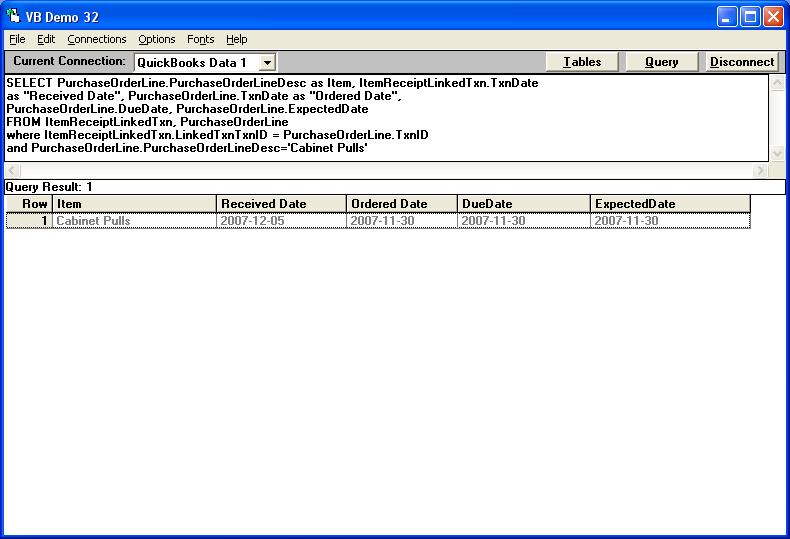
Task: Open the Edit menu
Action: coord(46,39)
